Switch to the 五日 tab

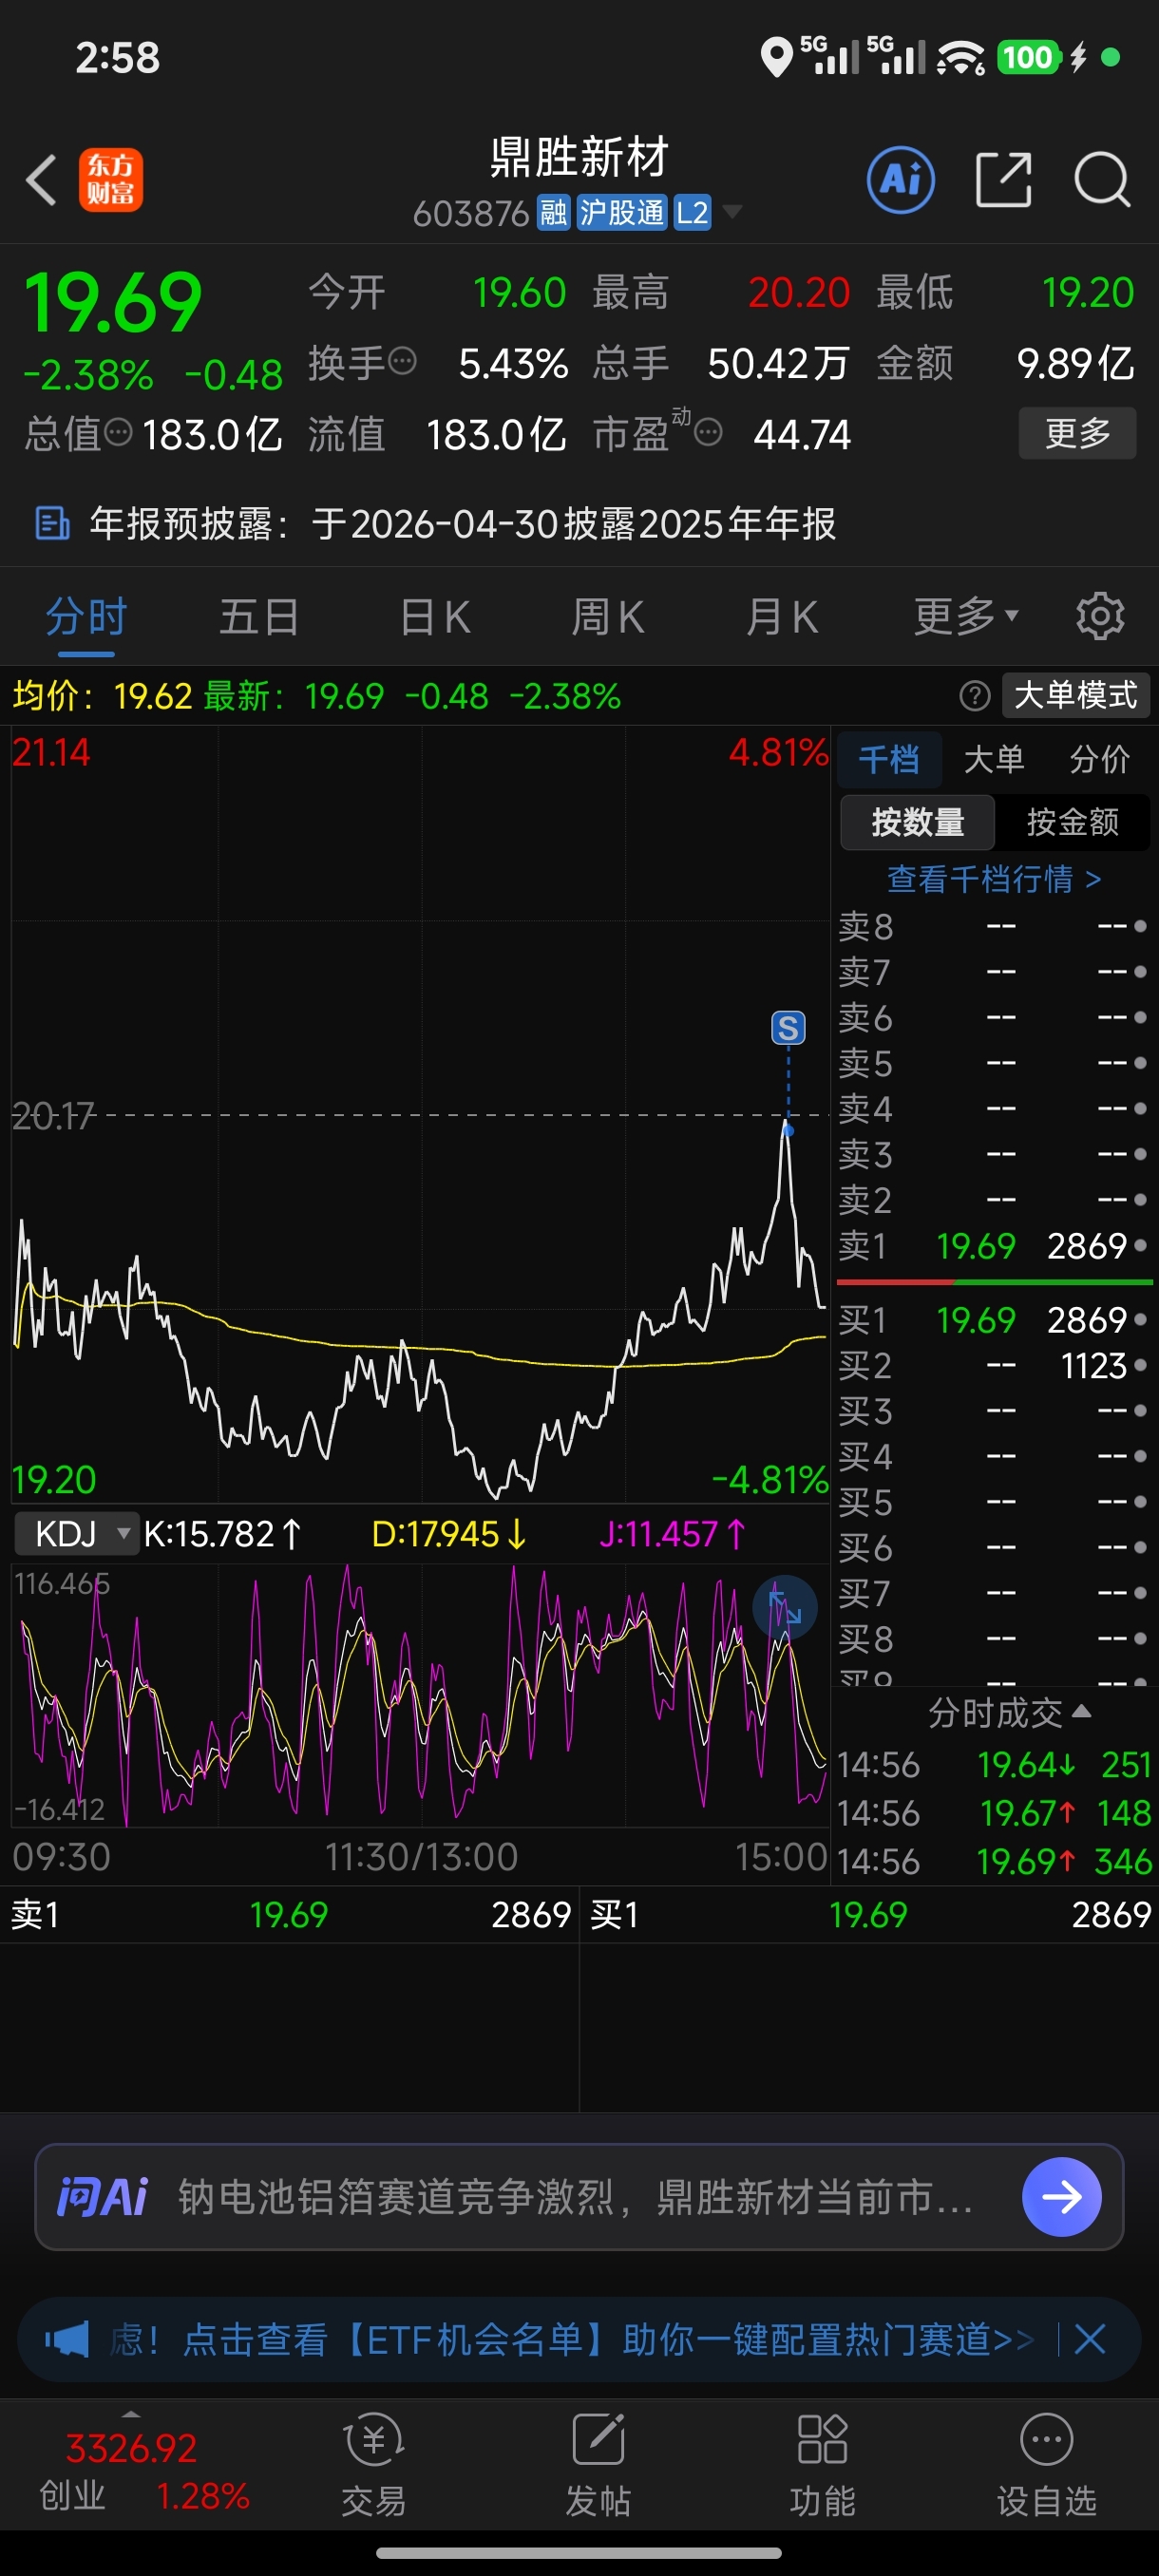coord(259,616)
